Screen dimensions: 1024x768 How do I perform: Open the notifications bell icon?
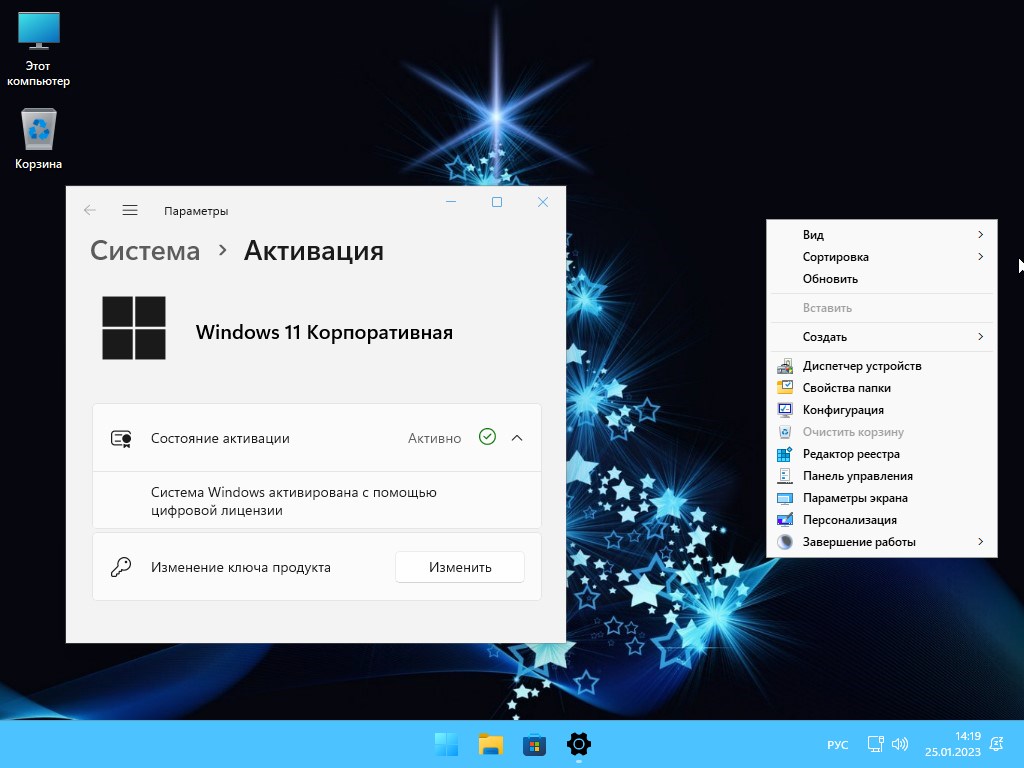click(997, 744)
